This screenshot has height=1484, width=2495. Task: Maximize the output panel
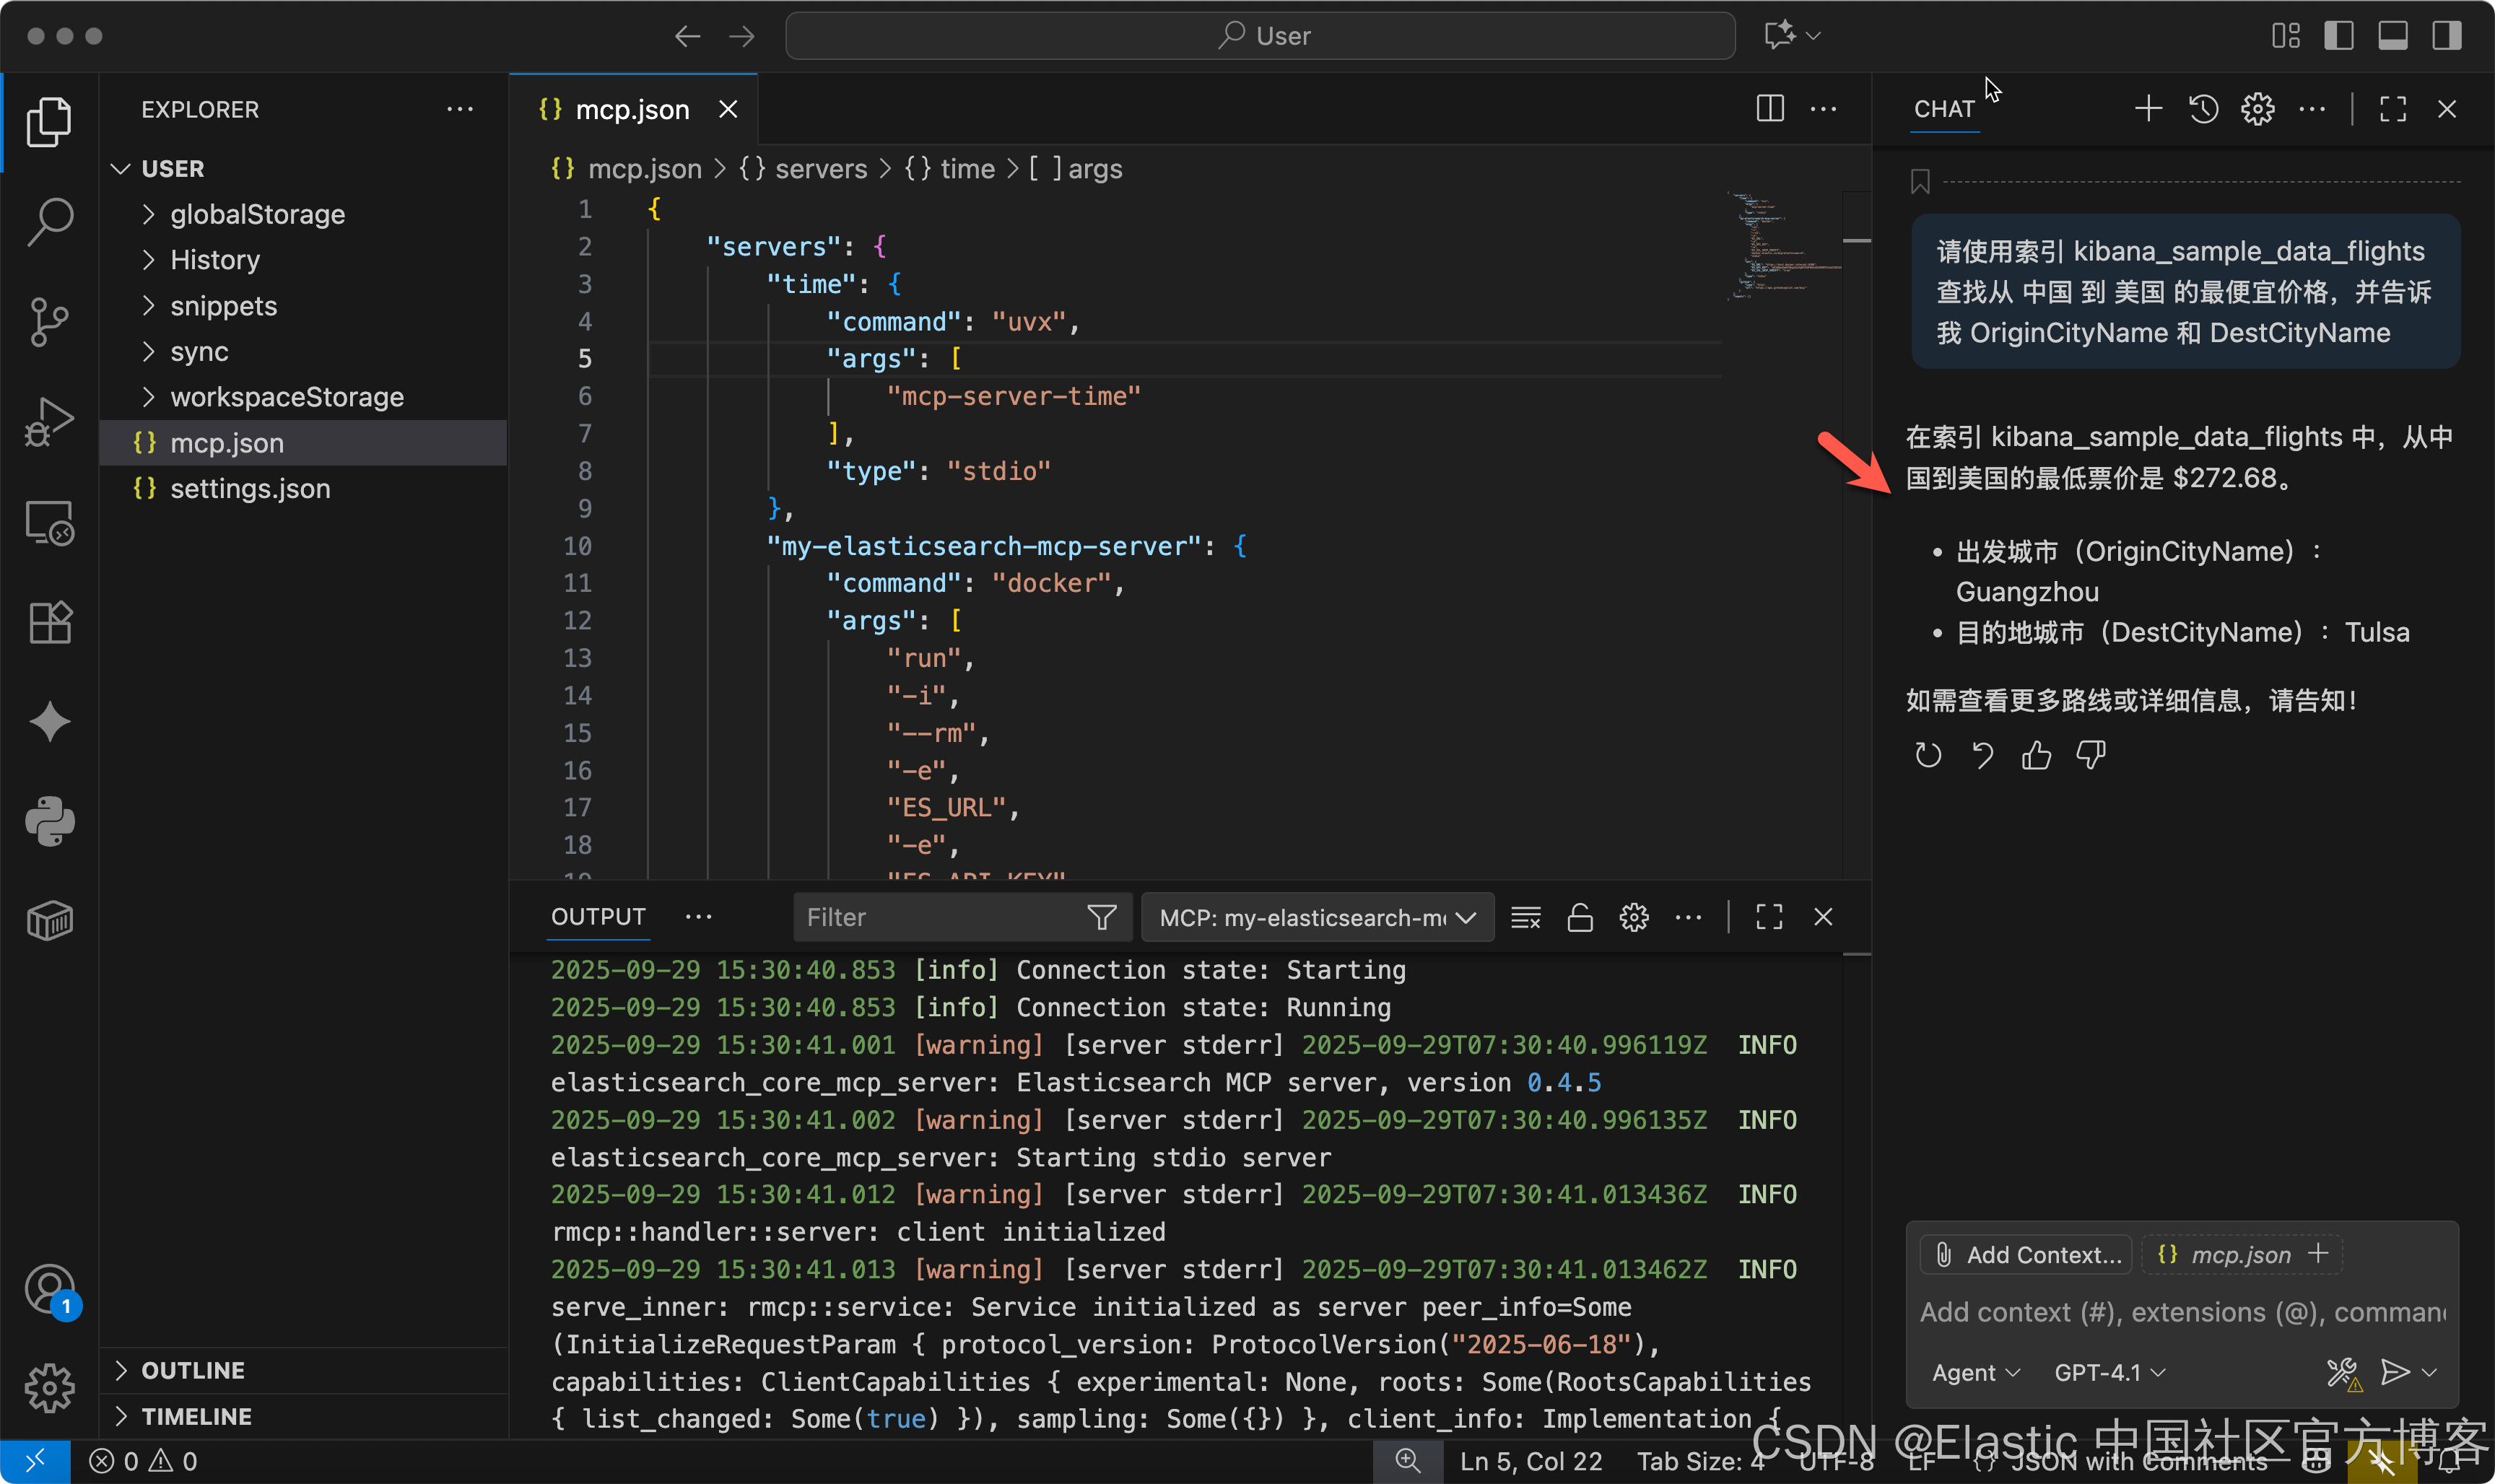1769,917
